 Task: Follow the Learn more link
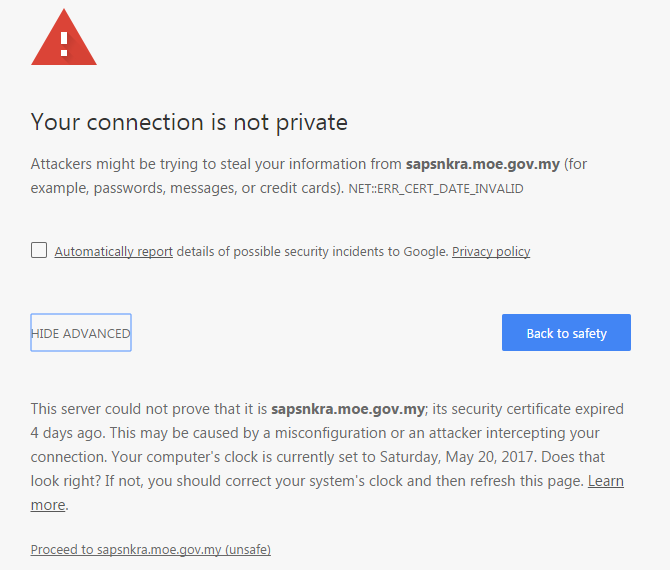(x=605, y=481)
